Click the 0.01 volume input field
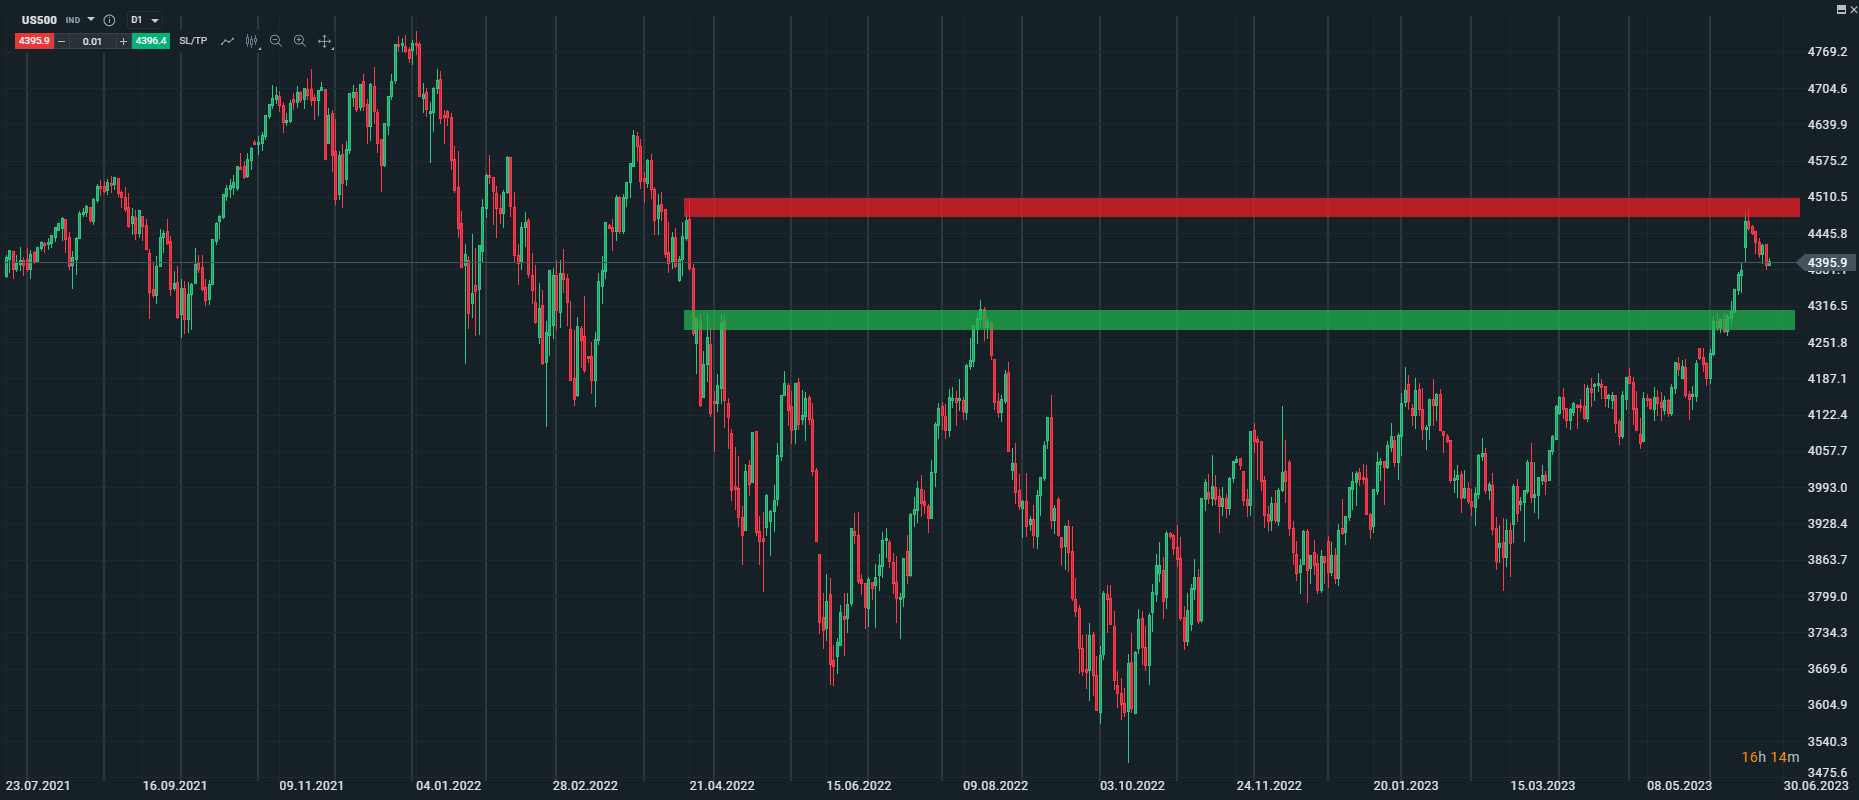The image size is (1859, 800). [92, 41]
